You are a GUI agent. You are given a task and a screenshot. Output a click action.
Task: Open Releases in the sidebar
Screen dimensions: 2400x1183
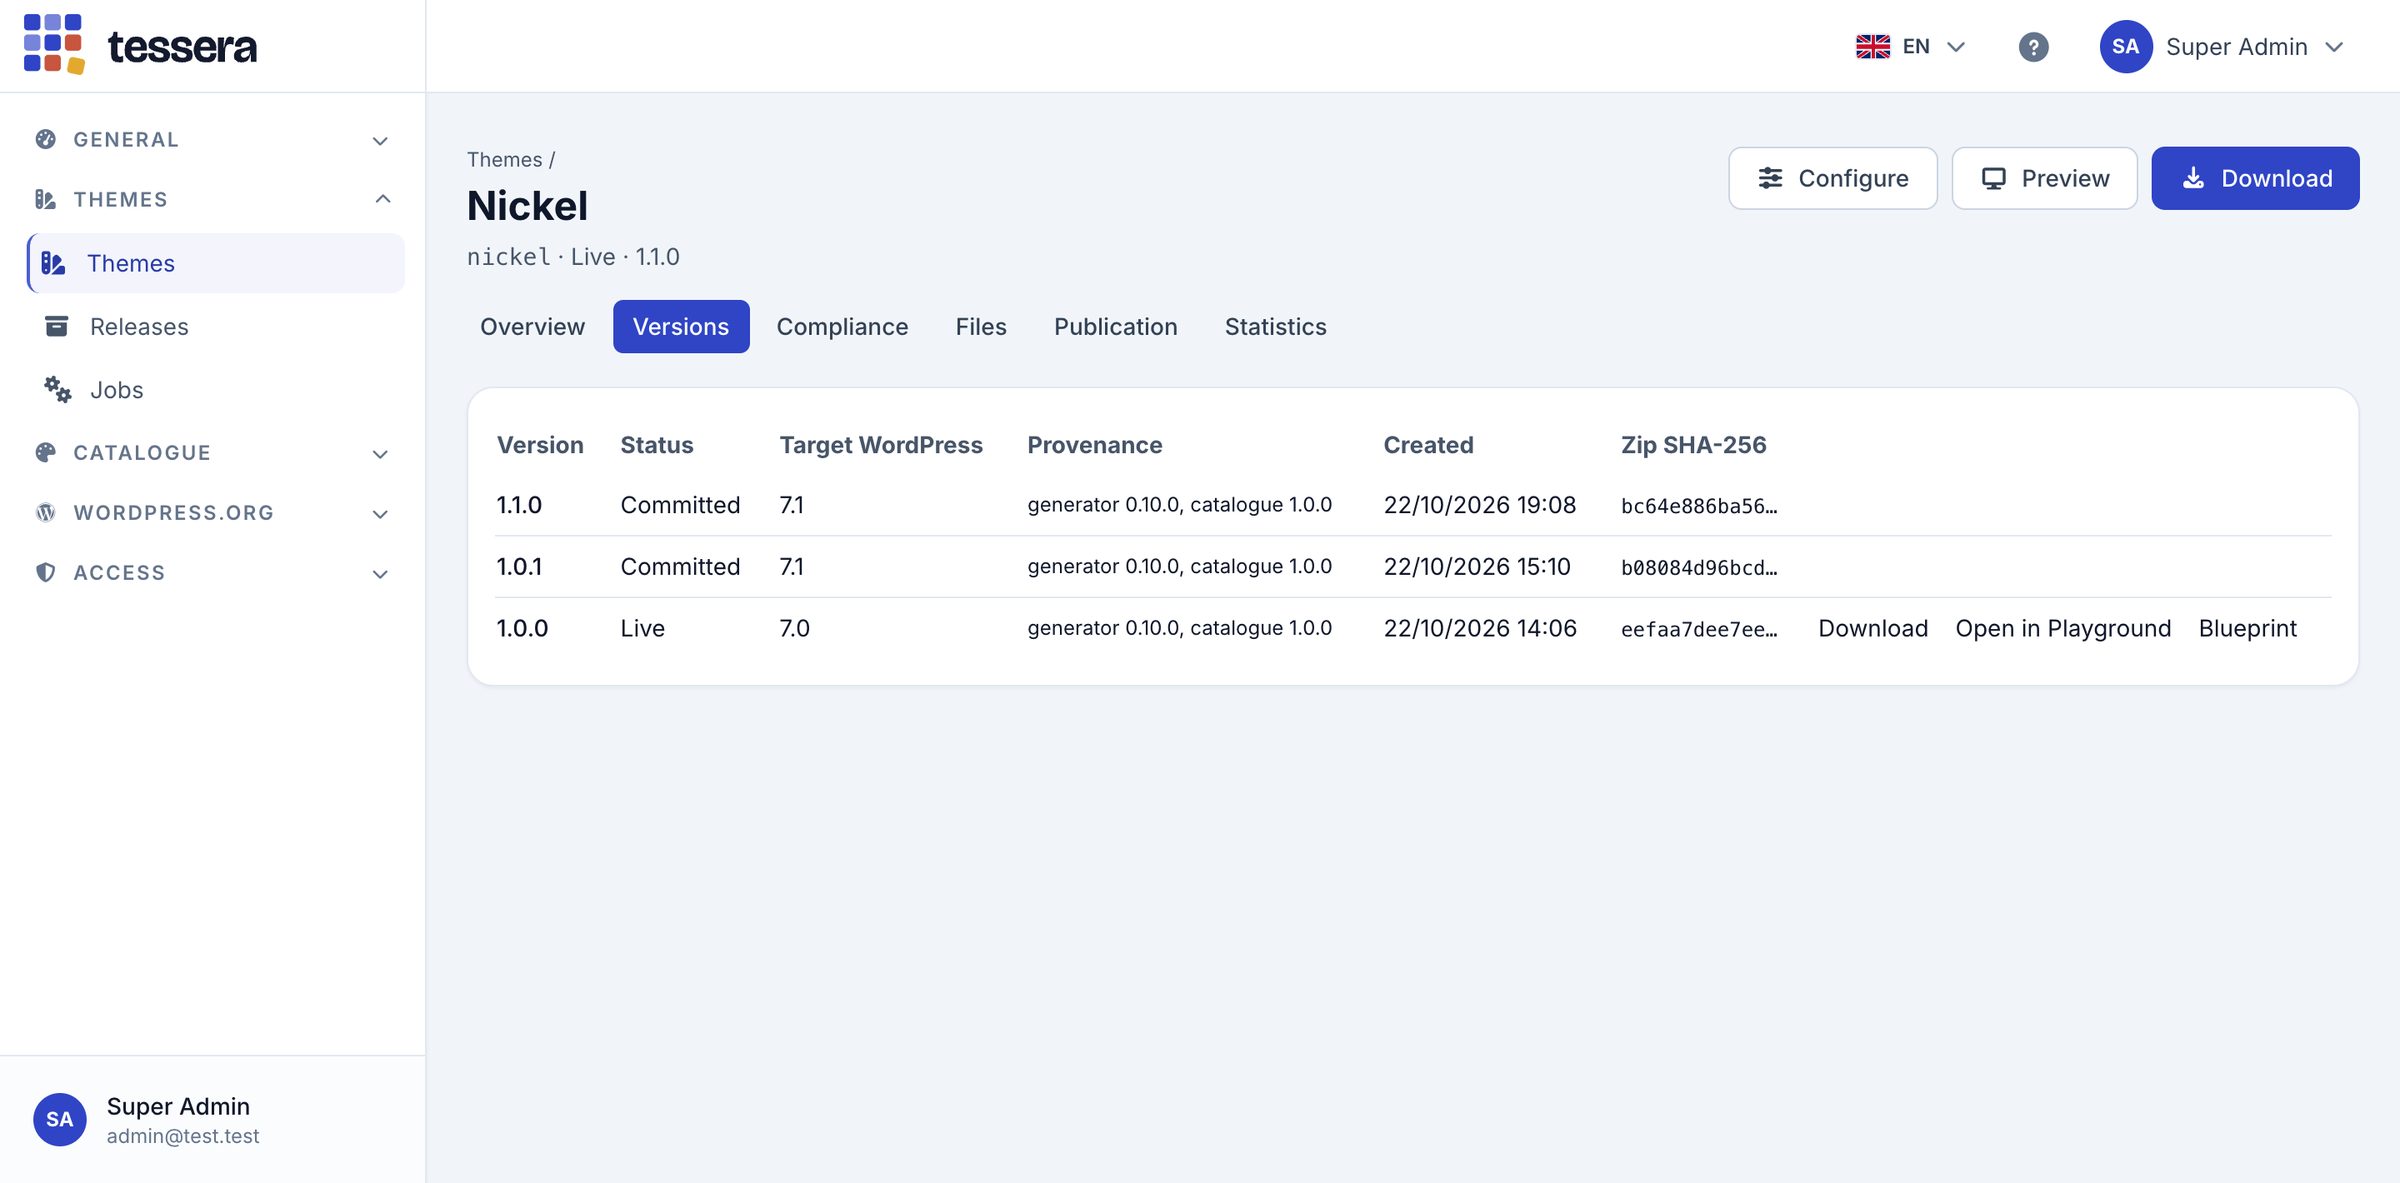[216, 326]
